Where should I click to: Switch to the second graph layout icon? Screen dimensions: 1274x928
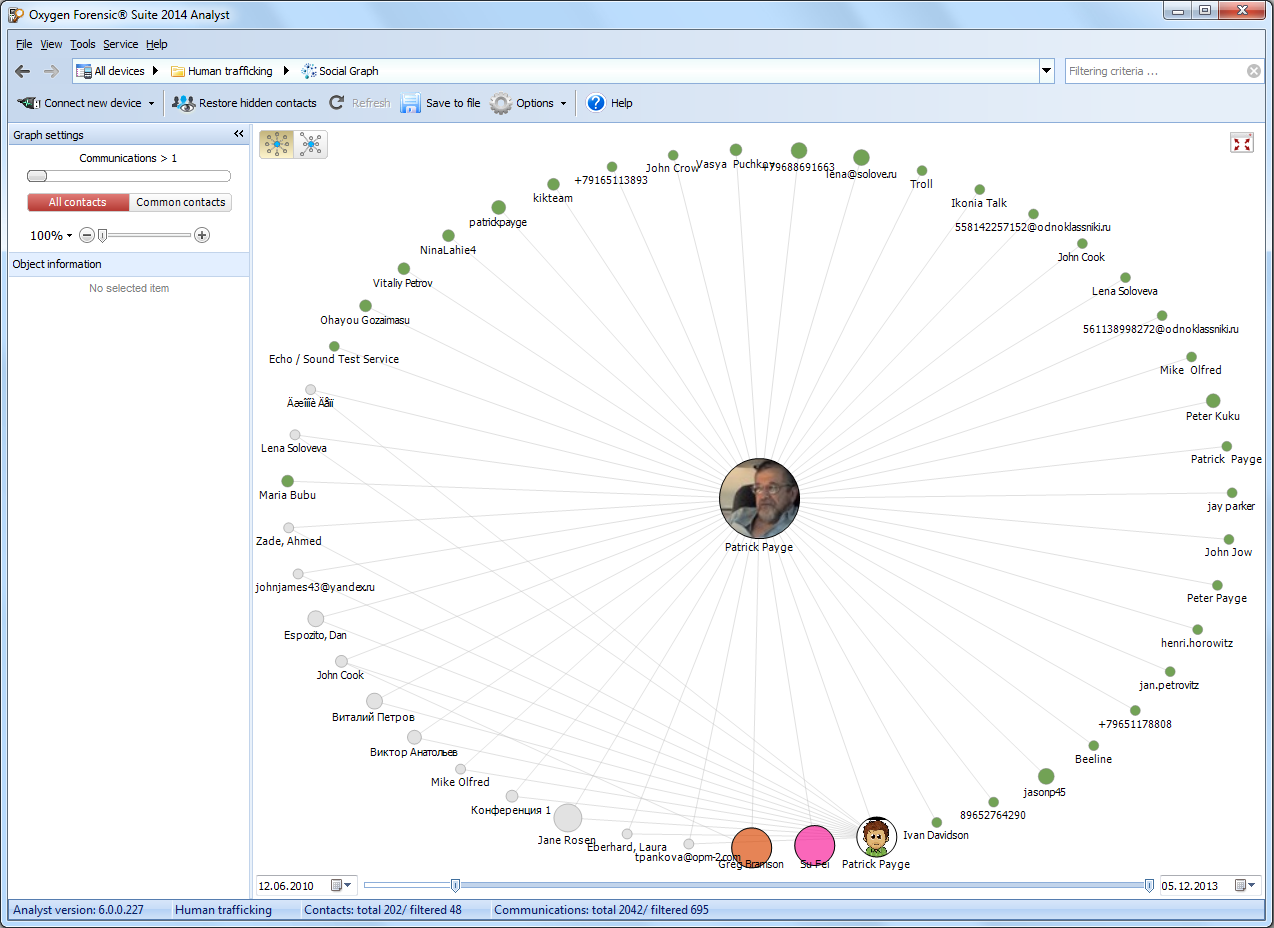pyautogui.click(x=311, y=145)
